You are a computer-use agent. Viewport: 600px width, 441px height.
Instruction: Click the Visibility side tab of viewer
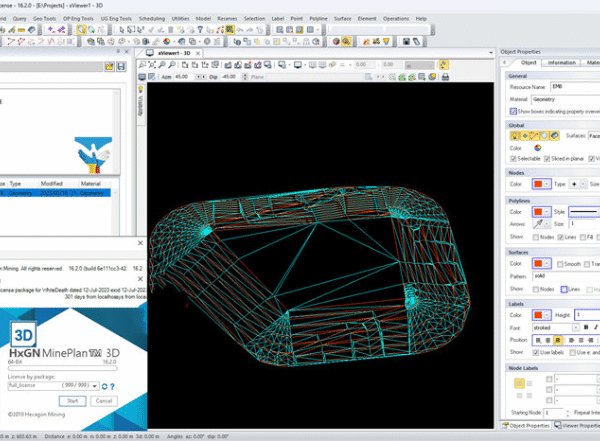click(140, 103)
